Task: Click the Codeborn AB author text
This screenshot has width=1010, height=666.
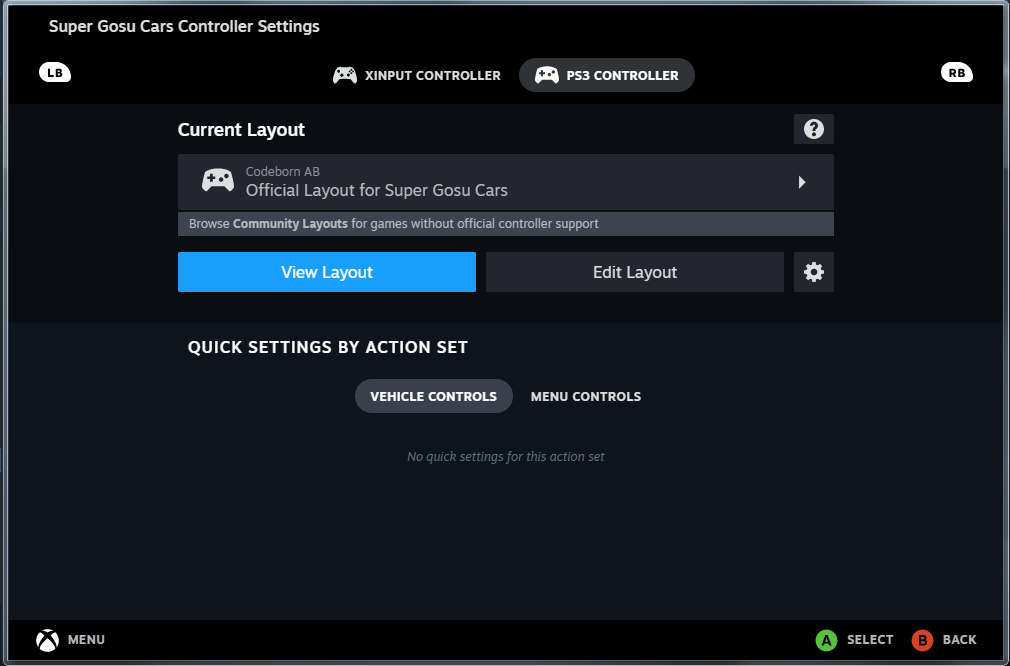Action: 283,171
